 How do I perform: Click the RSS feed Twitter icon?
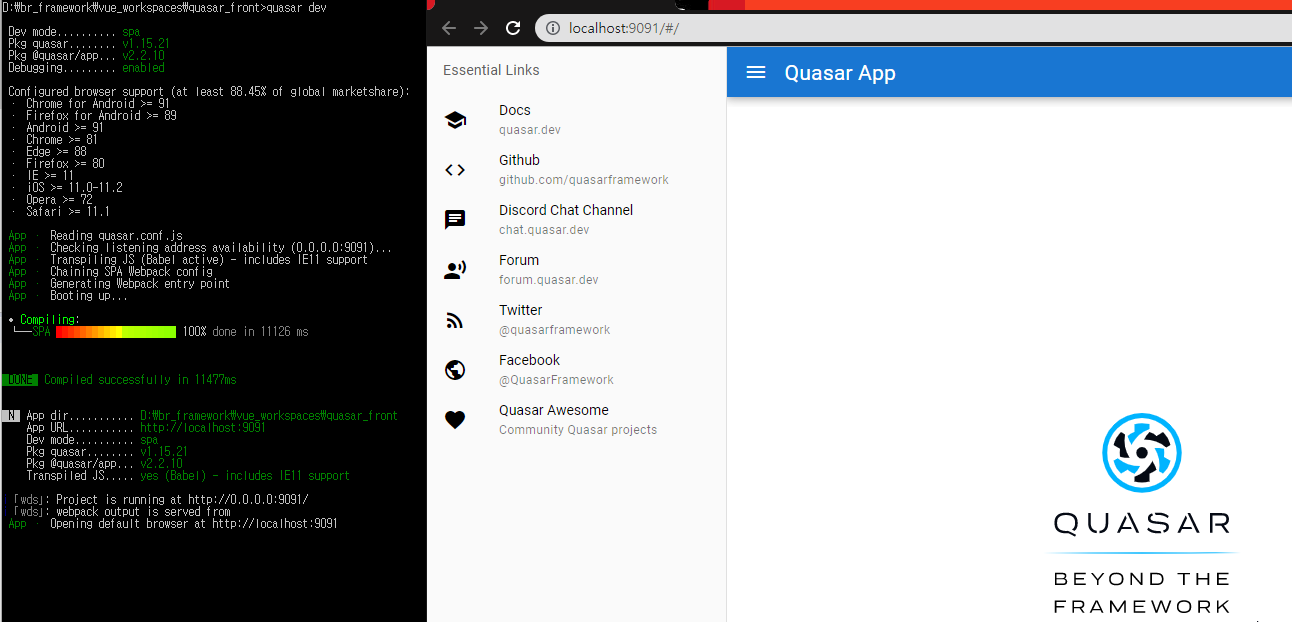point(455,320)
